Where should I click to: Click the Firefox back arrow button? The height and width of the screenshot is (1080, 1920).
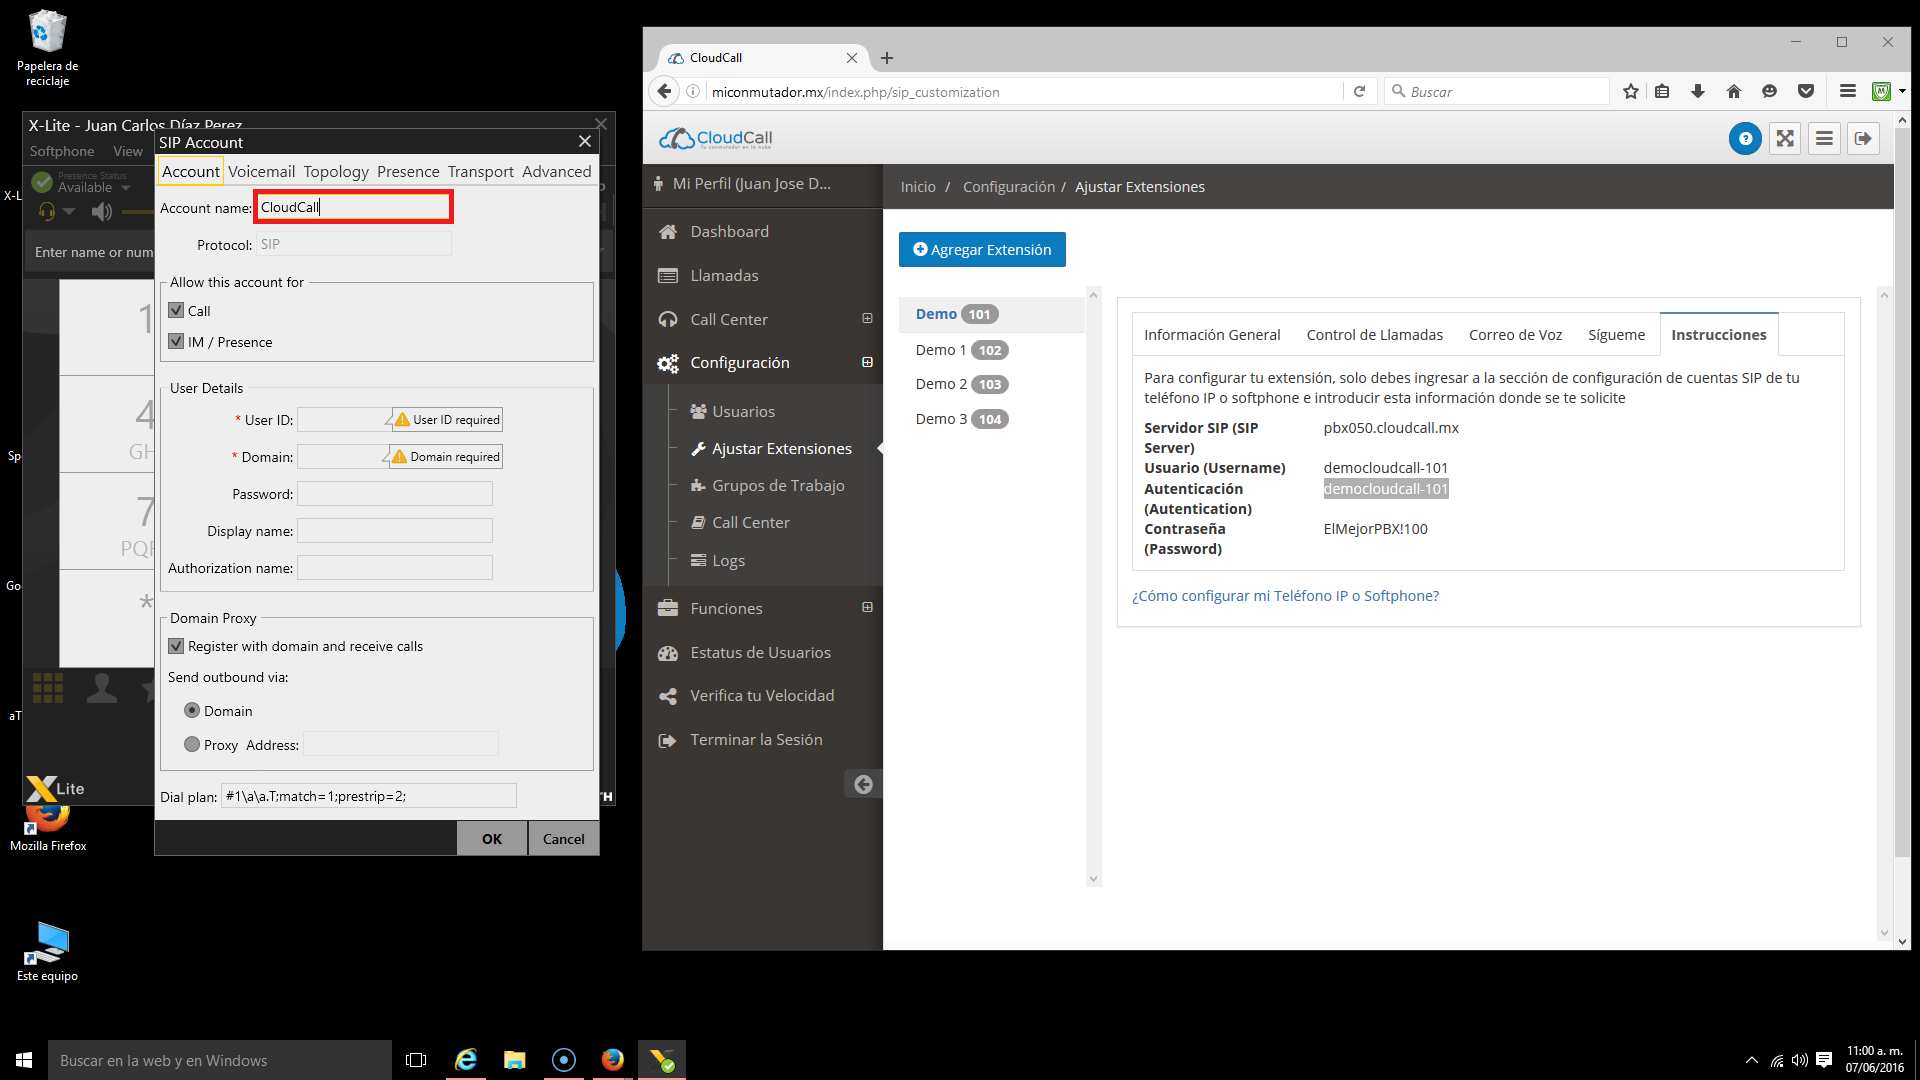click(x=664, y=91)
